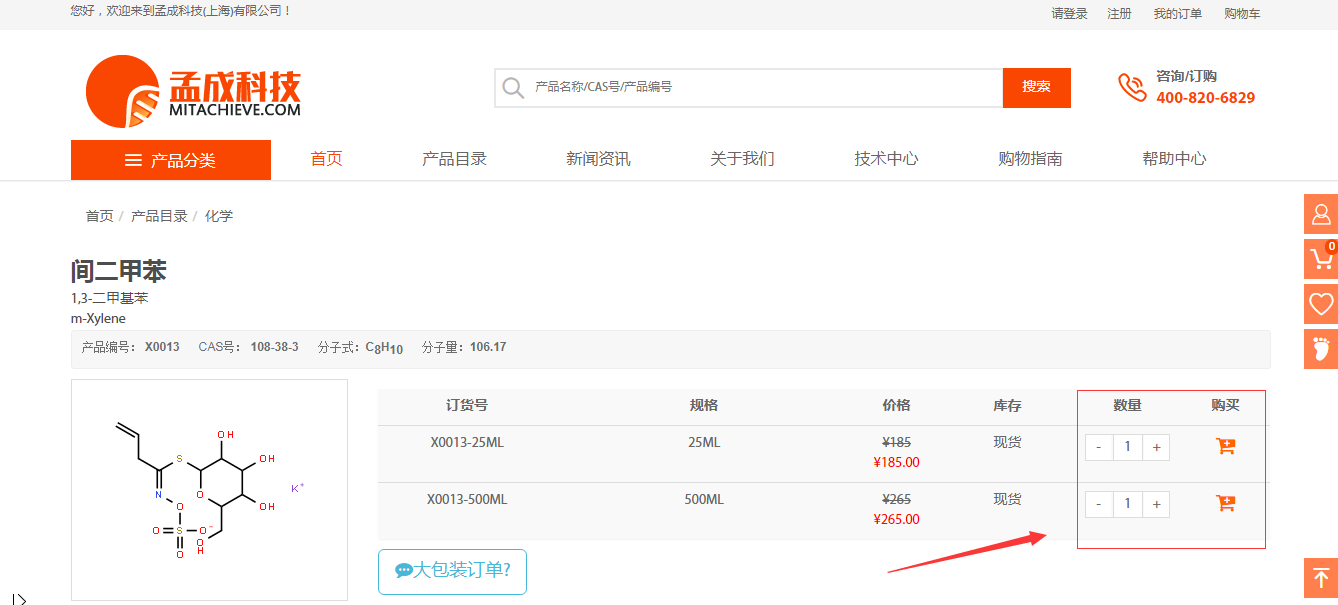Screen dimensions: 1338x605
Task: Open the shopping cart sidebar icon
Action: pos(1320,259)
